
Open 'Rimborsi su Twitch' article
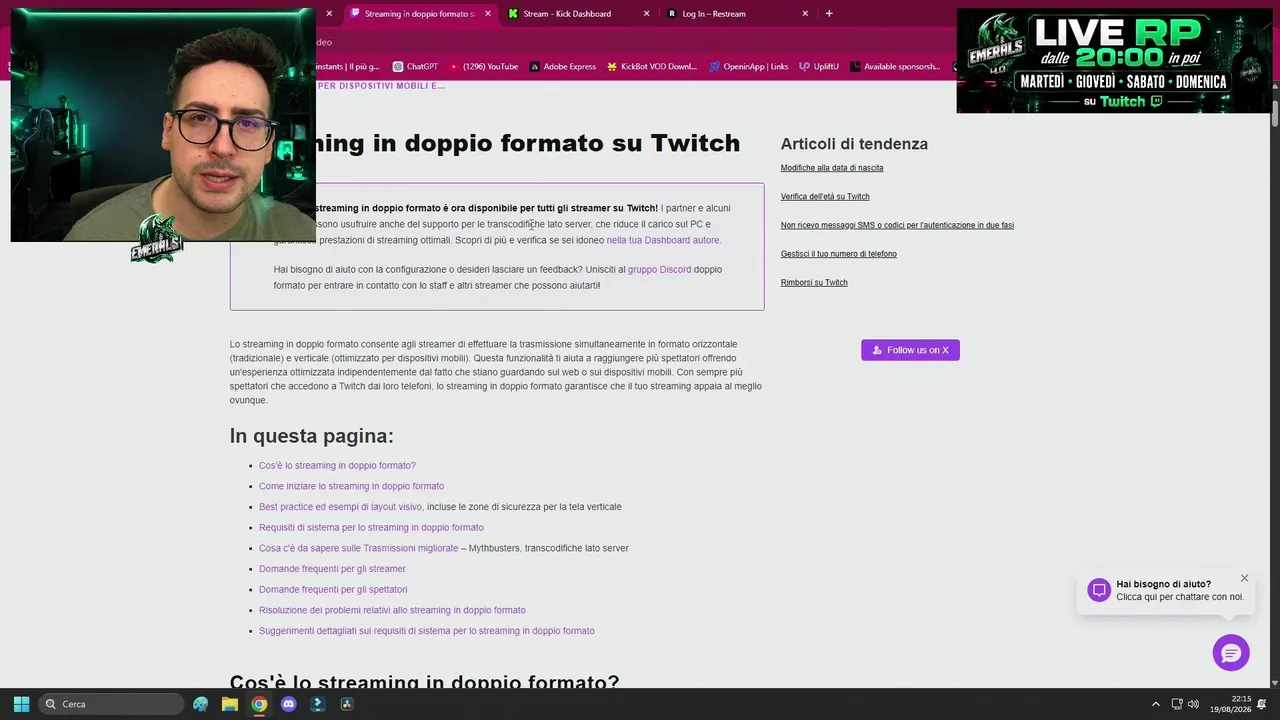[814, 283]
